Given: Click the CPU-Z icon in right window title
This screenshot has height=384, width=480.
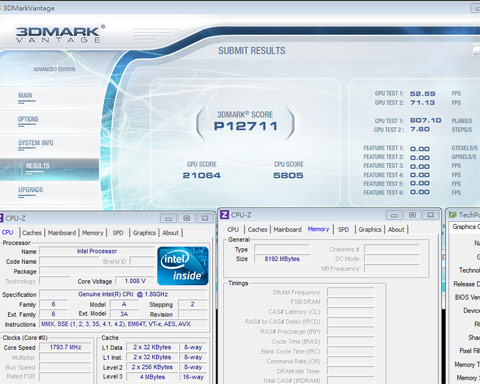Looking at the screenshot, I should (x=225, y=215).
